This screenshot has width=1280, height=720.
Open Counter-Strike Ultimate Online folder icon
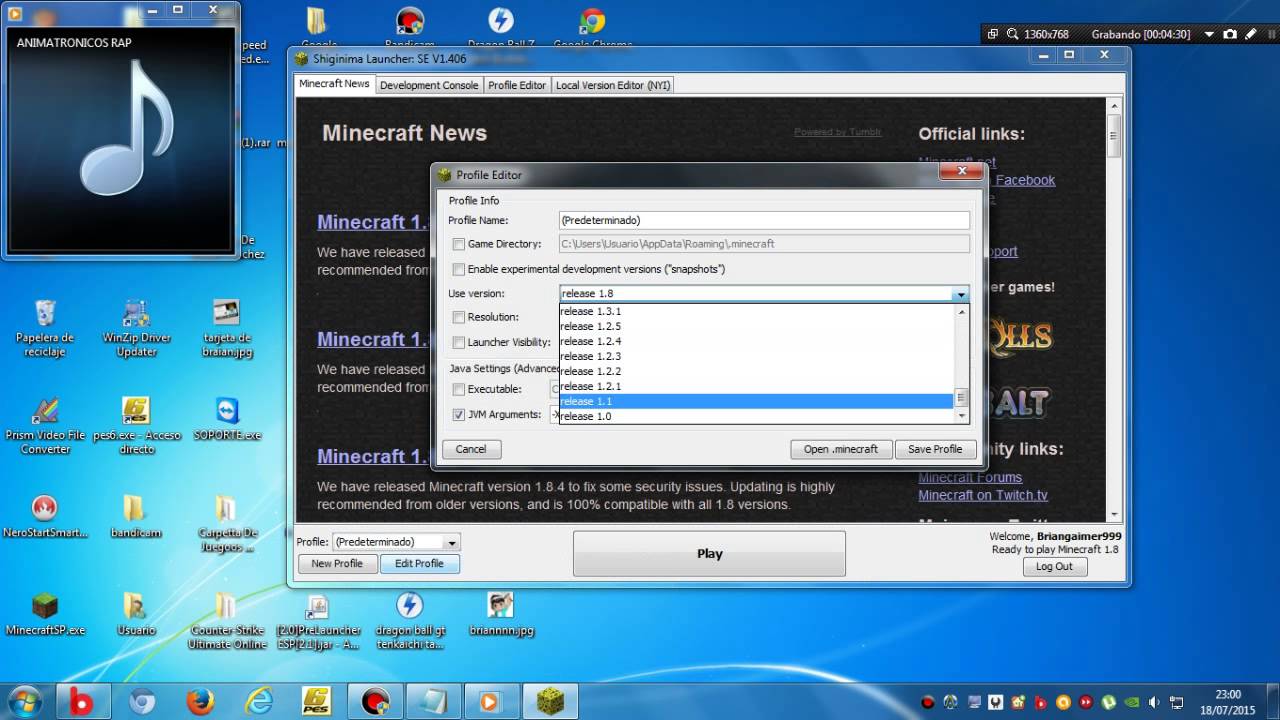point(226,621)
